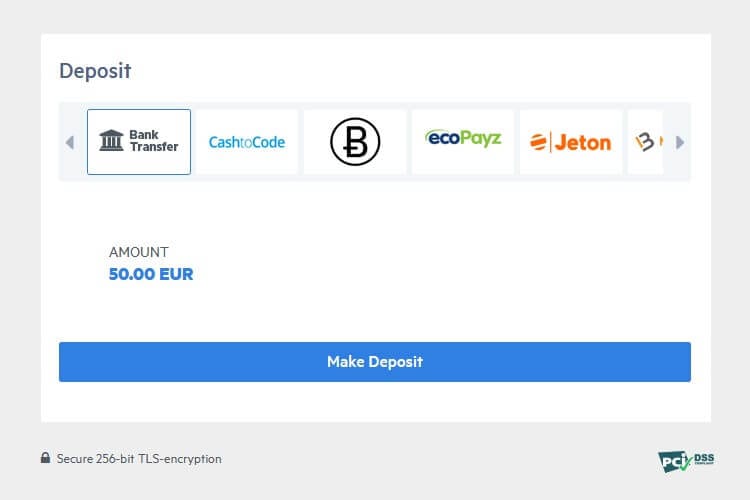Click the Deposit heading
Image resolution: width=750 pixels, height=500 pixels.
pyautogui.click(x=95, y=70)
